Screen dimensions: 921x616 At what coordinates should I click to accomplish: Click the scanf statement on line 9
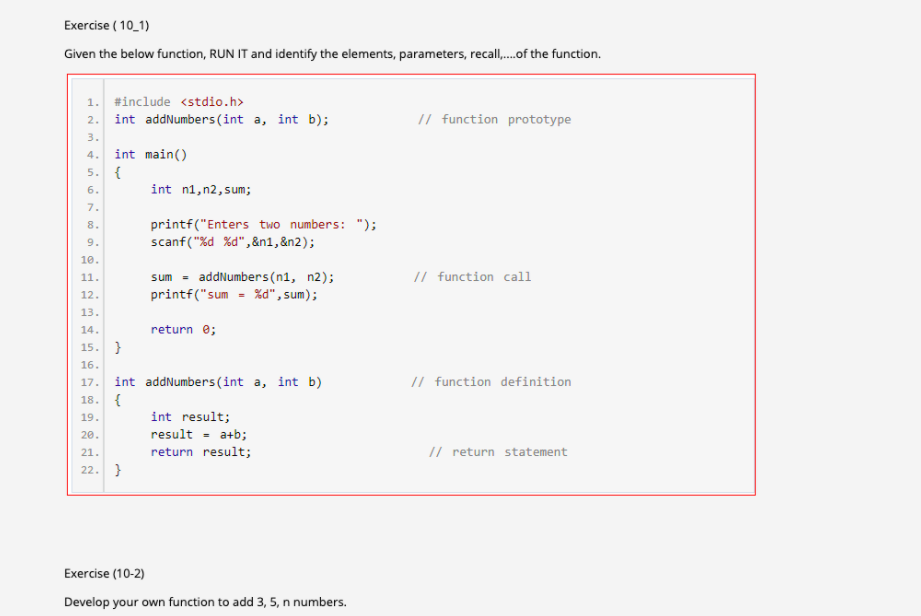pos(230,241)
